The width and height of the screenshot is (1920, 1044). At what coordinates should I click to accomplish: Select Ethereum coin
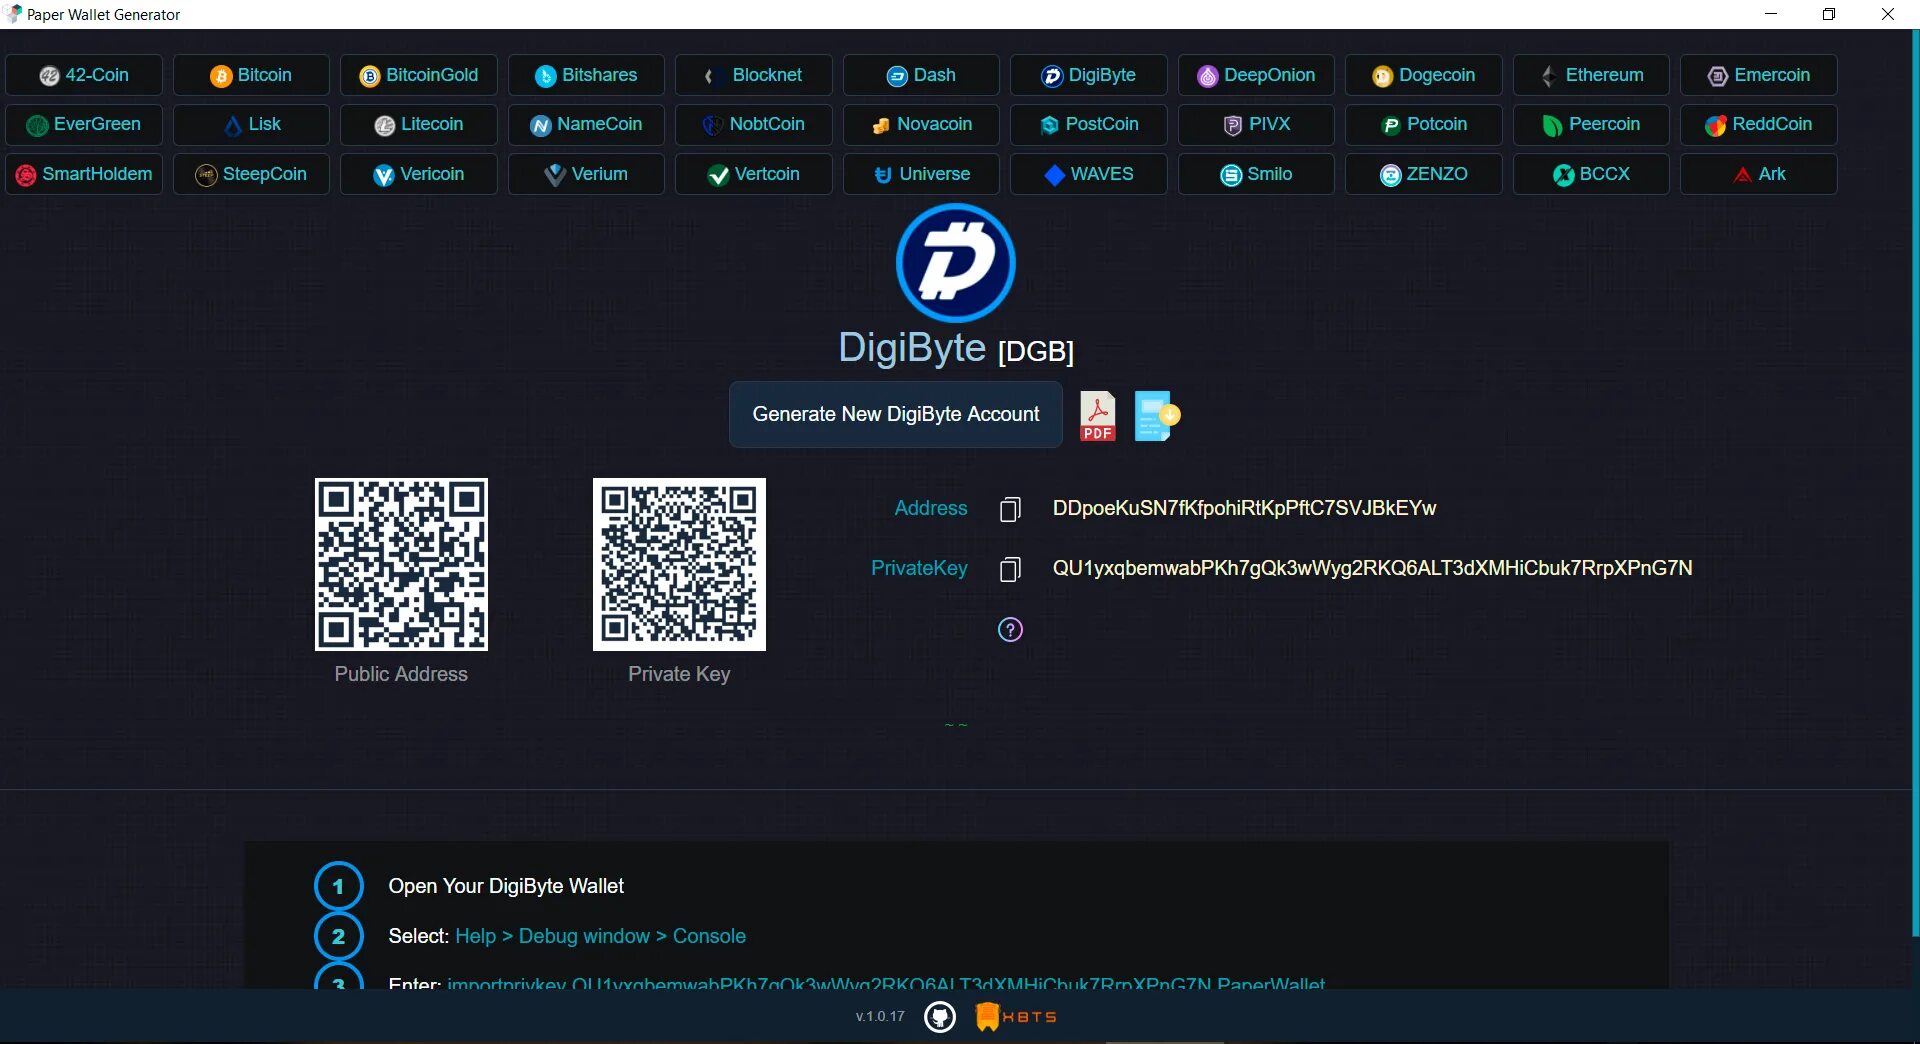[x=1591, y=75]
